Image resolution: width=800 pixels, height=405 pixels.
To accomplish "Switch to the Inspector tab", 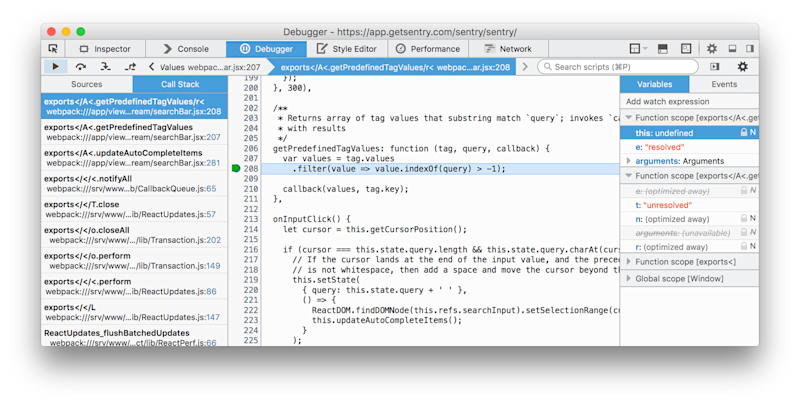I will pyautogui.click(x=105, y=49).
